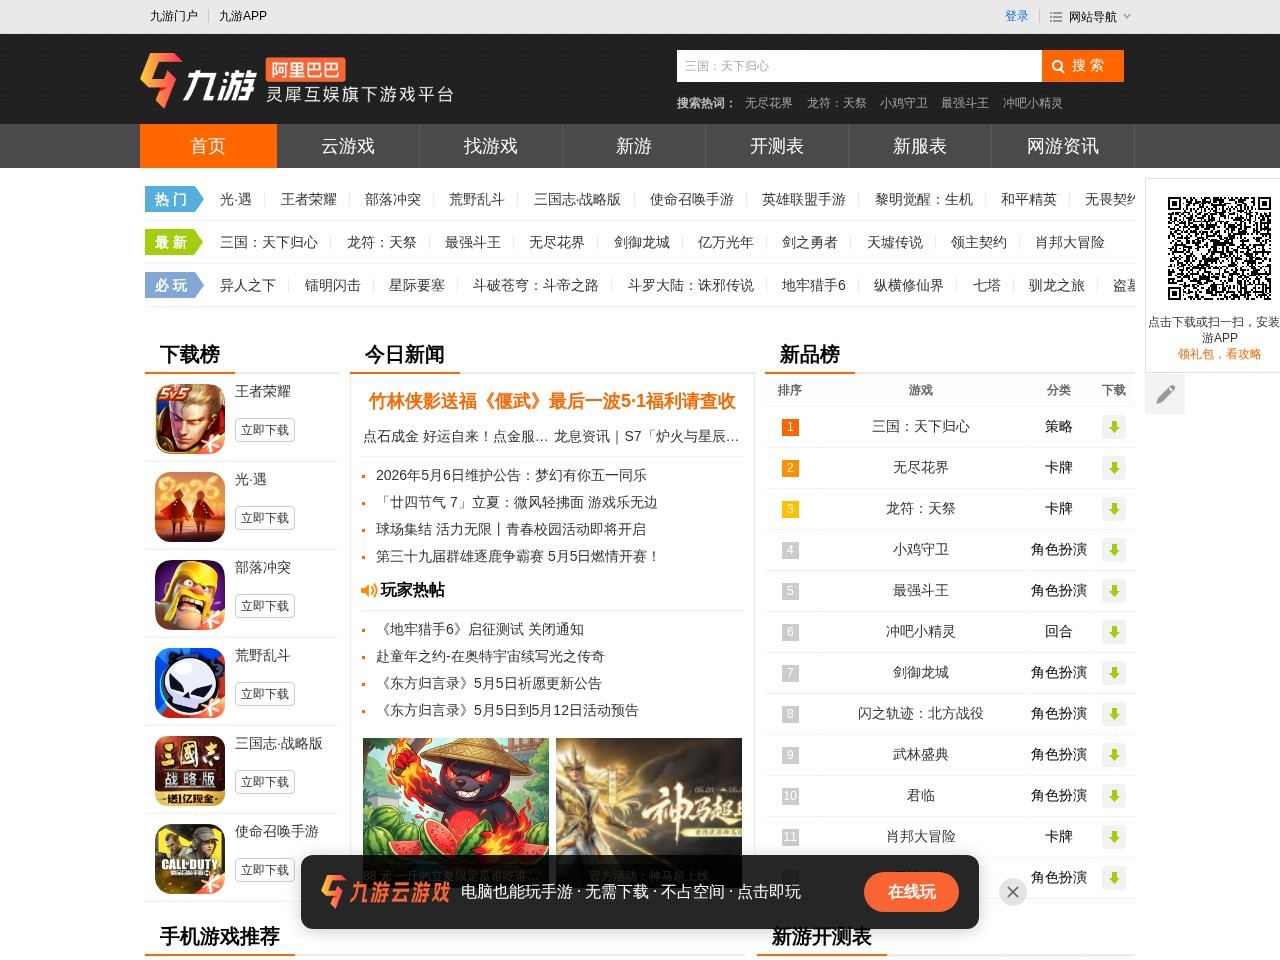Screen dimensions: 1280x960
Task: Open the 网游资讯 navigation tab
Action: tap(1063, 146)
